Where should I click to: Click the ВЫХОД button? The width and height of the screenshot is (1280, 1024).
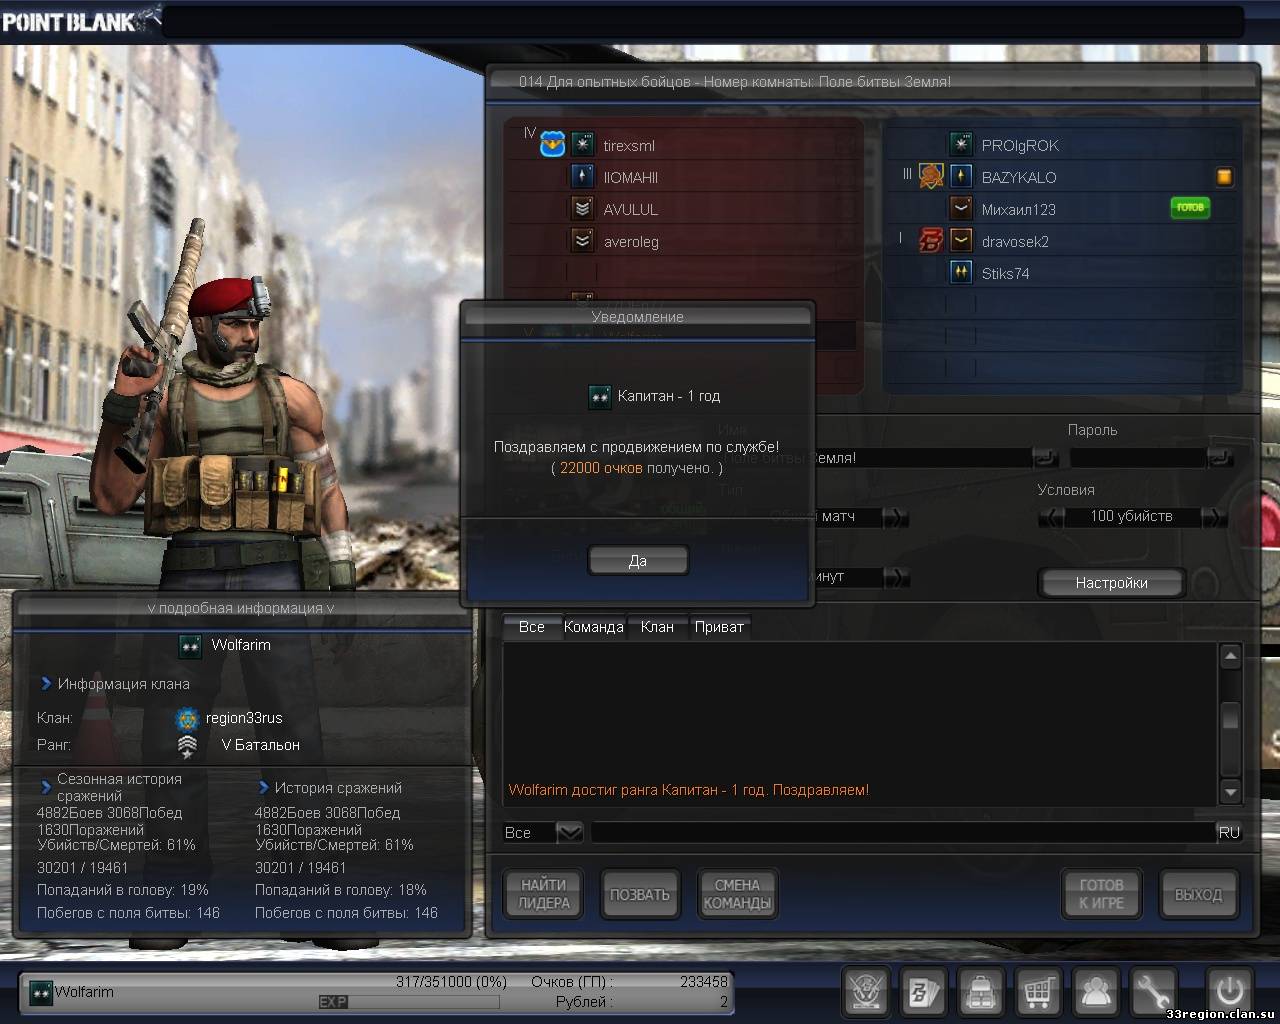click(1198, 894)
